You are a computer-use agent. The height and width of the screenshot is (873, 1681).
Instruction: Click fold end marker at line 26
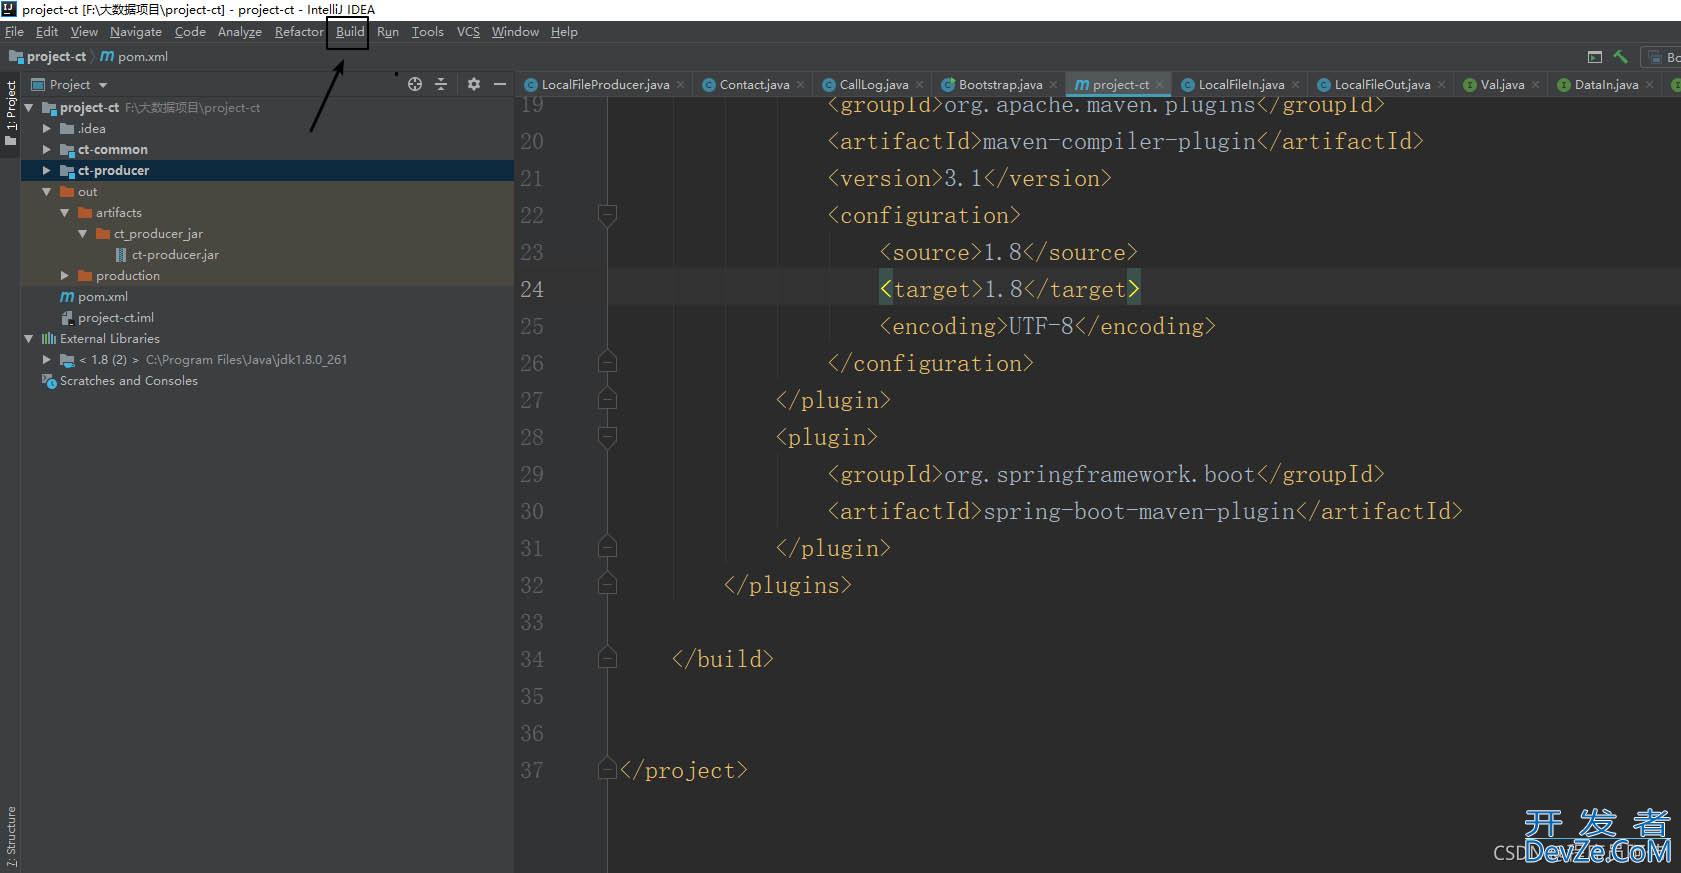pyautogui.click(x=607, y=363)
